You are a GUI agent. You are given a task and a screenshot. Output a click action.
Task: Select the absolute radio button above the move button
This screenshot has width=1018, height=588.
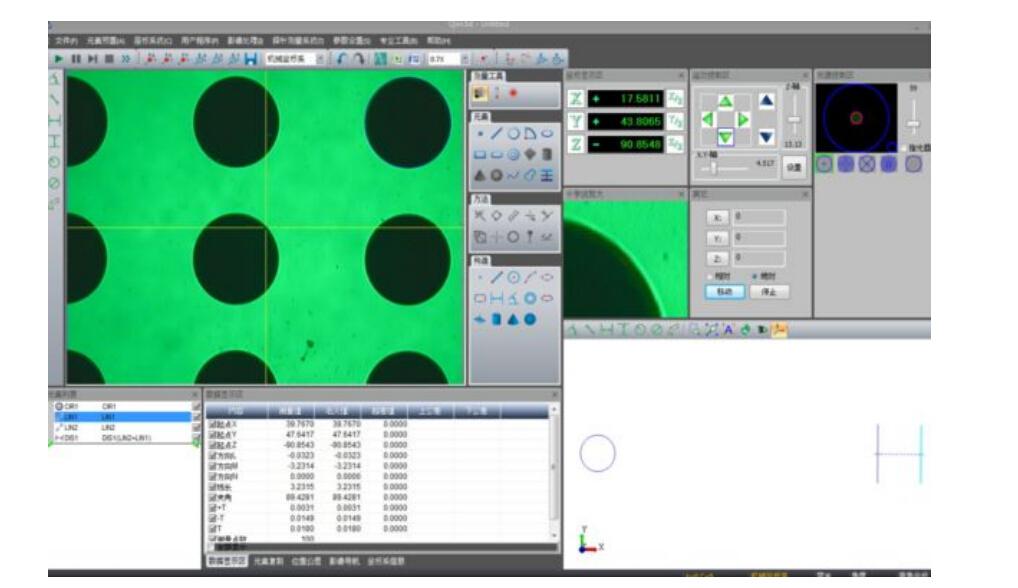(753, 275)
